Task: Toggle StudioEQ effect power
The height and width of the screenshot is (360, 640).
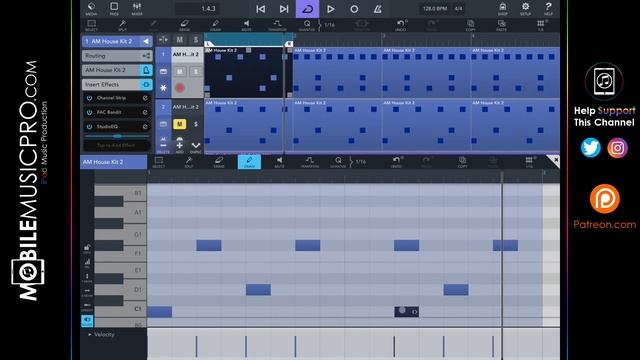Action: [x=89, y=127]
